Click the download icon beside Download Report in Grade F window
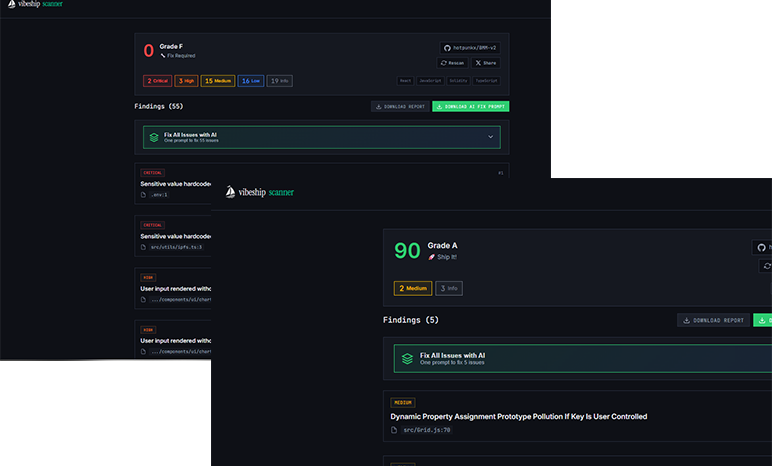772x466 pixels. [x=379, y=106]
